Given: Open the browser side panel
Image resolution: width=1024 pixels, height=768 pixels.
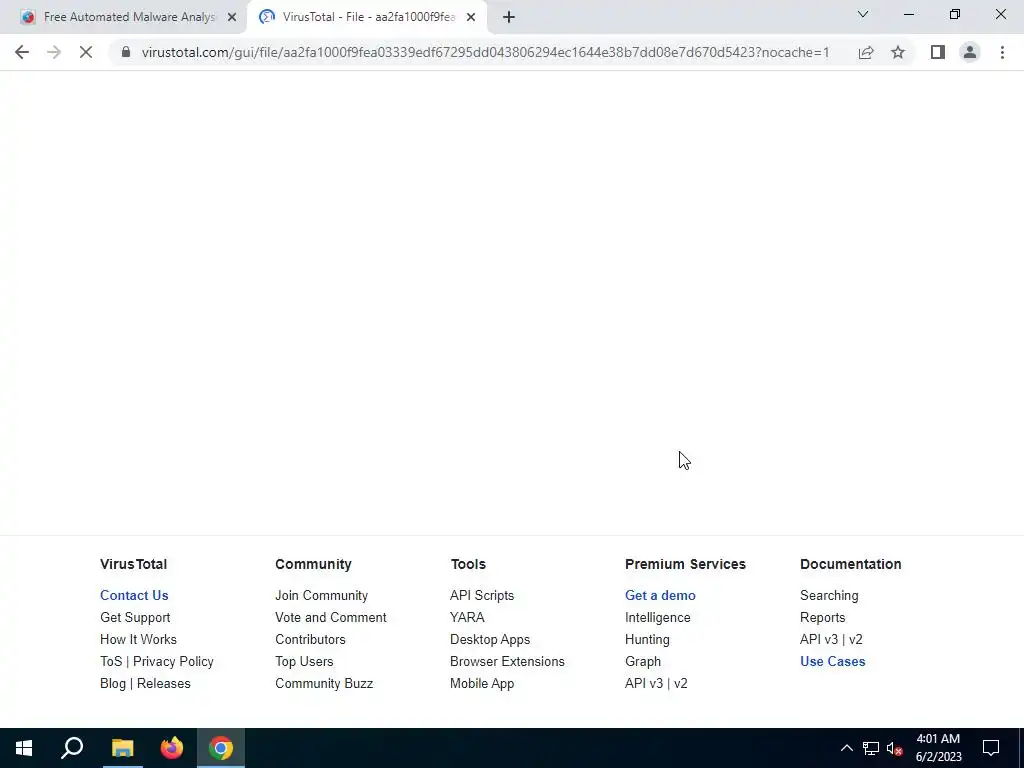Looking at the screenshot, I should click(x=938, y=52).
